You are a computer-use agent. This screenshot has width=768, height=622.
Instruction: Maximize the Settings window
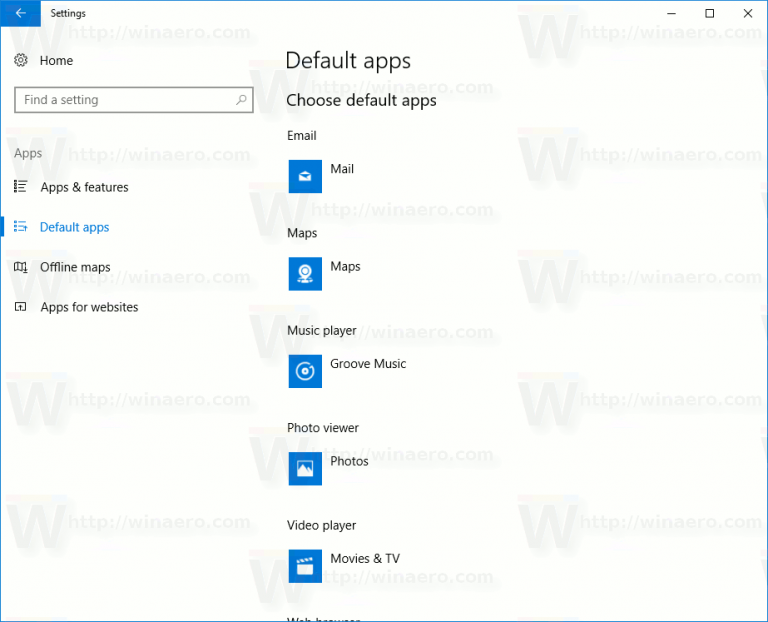709,13
